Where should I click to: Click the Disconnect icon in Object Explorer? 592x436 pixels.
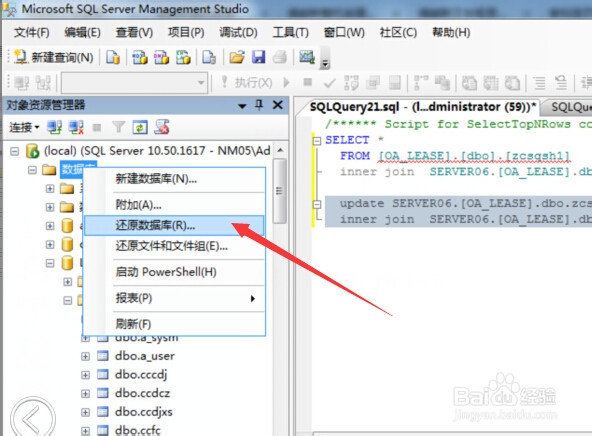pyautogui.click(x=76, y=128)
